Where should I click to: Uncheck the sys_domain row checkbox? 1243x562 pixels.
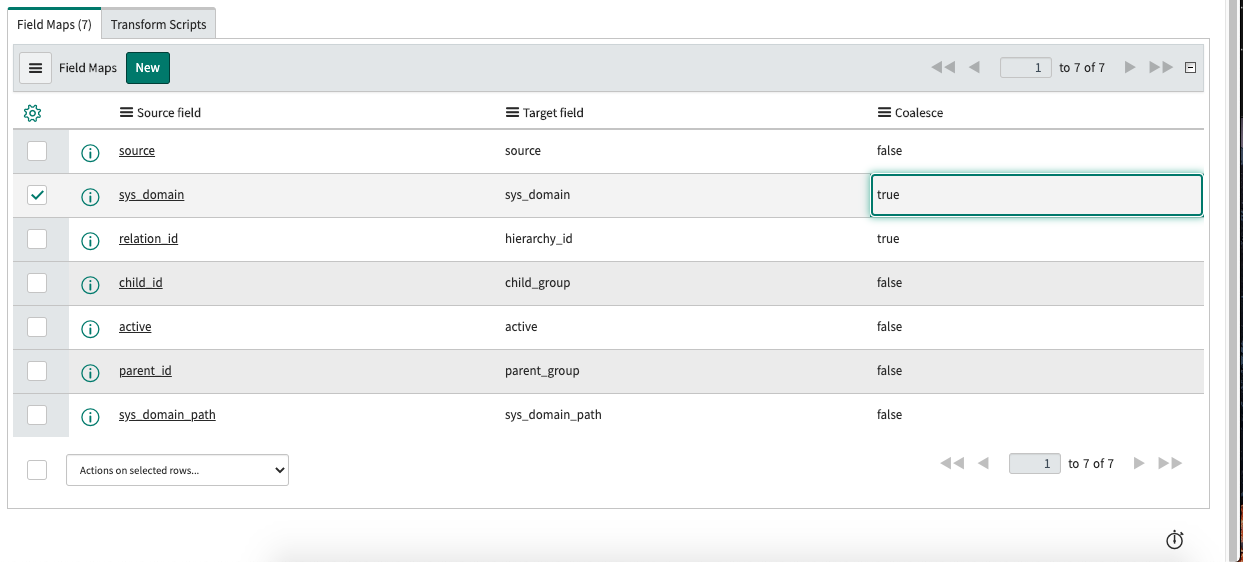tap(37, 195)
